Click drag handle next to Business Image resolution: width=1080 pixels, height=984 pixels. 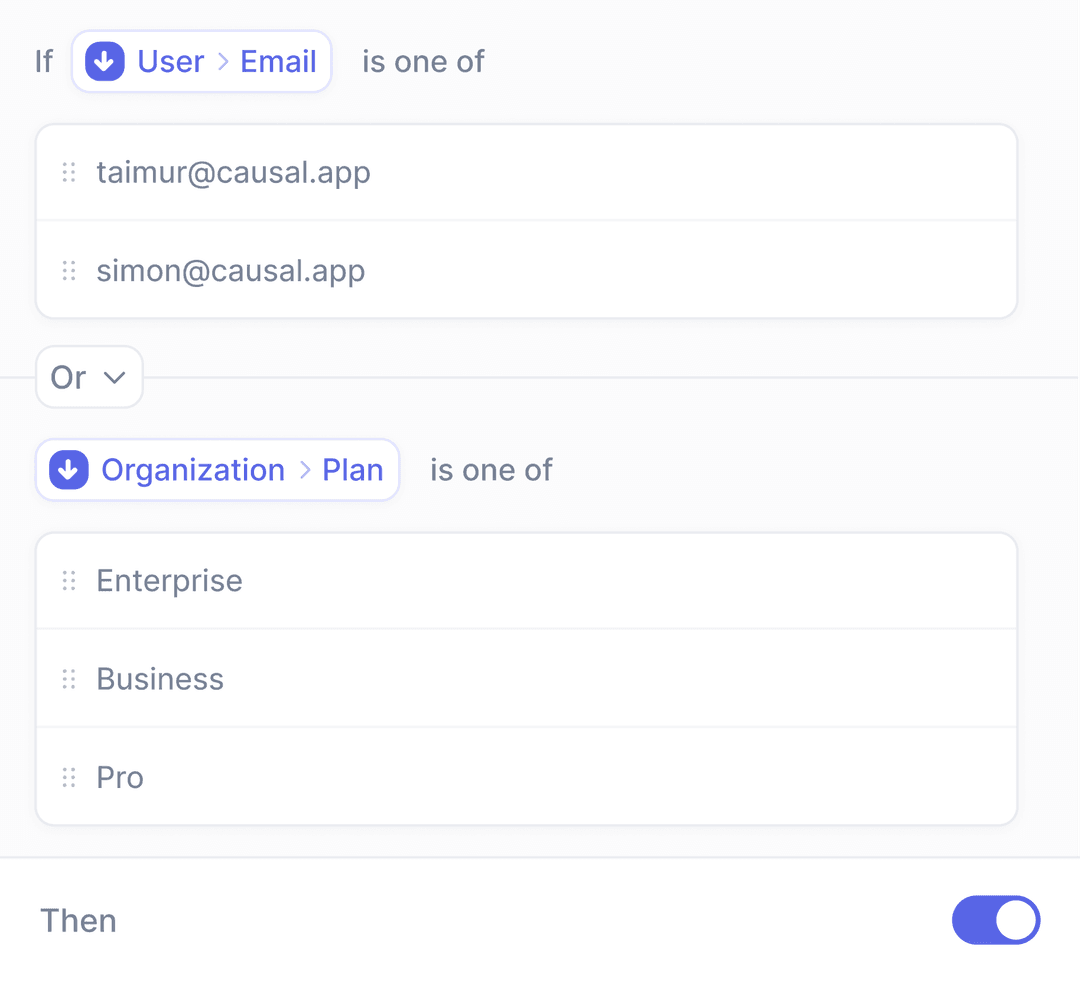pyautogui.click(x=69, y=679)
